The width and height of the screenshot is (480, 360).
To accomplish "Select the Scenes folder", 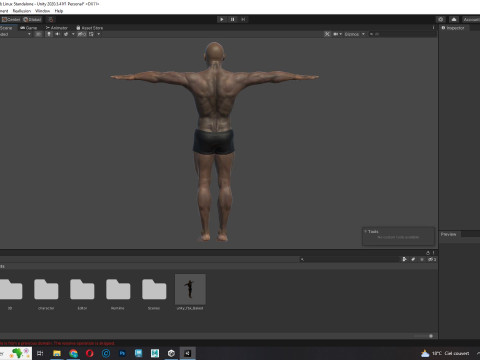I will 154,294.
